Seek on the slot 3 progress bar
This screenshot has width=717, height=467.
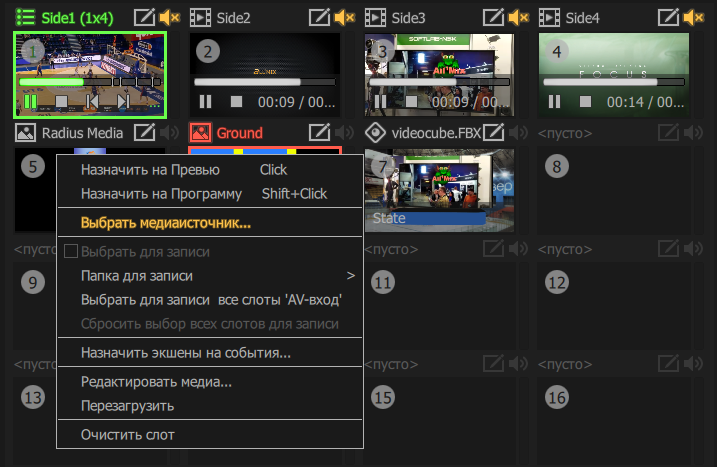(x=439, y=82)
